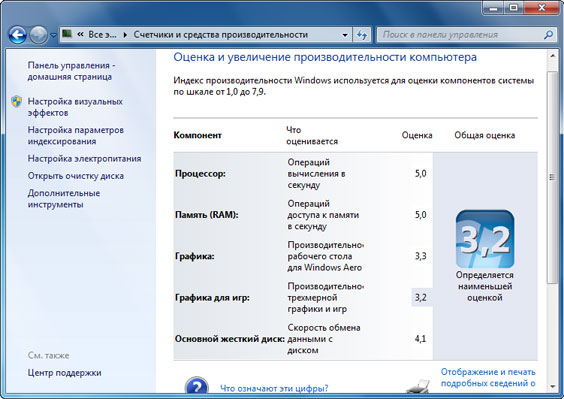Click the 'Поиск в панели управления' search field
The image size is (564, 399).
pyautogui.click(x=459, y=35)
